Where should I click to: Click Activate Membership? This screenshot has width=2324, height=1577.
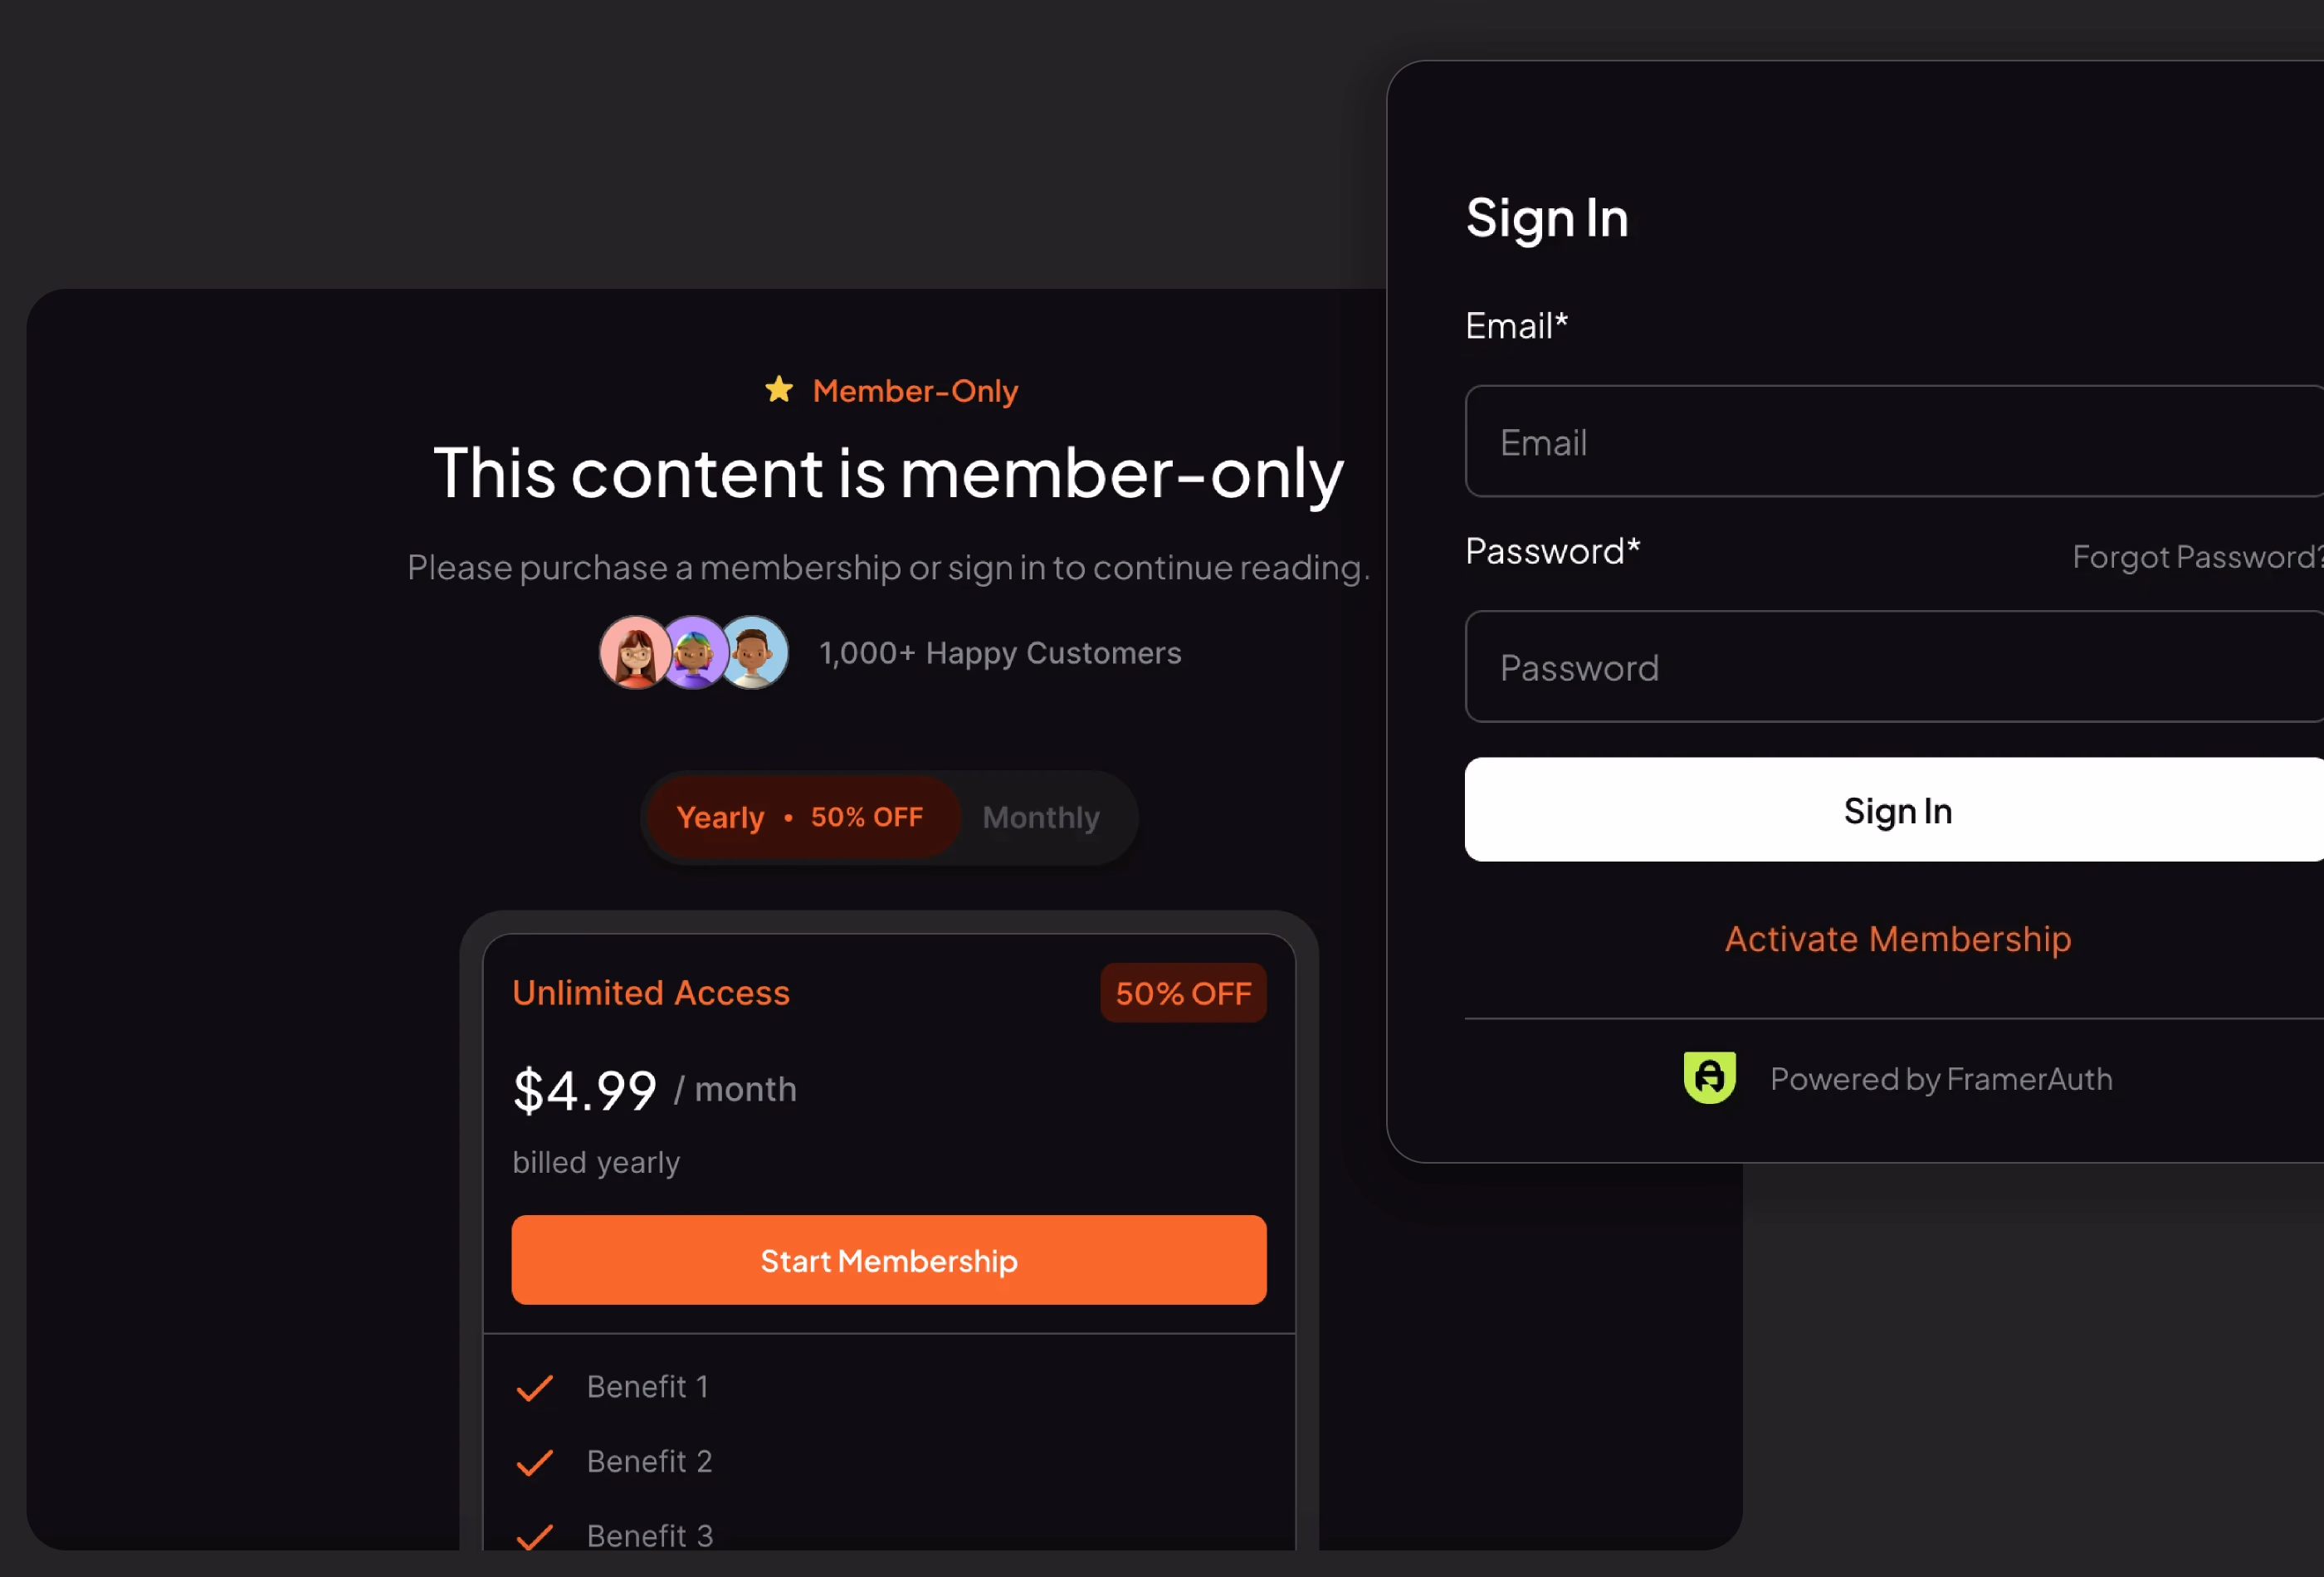1896,939
